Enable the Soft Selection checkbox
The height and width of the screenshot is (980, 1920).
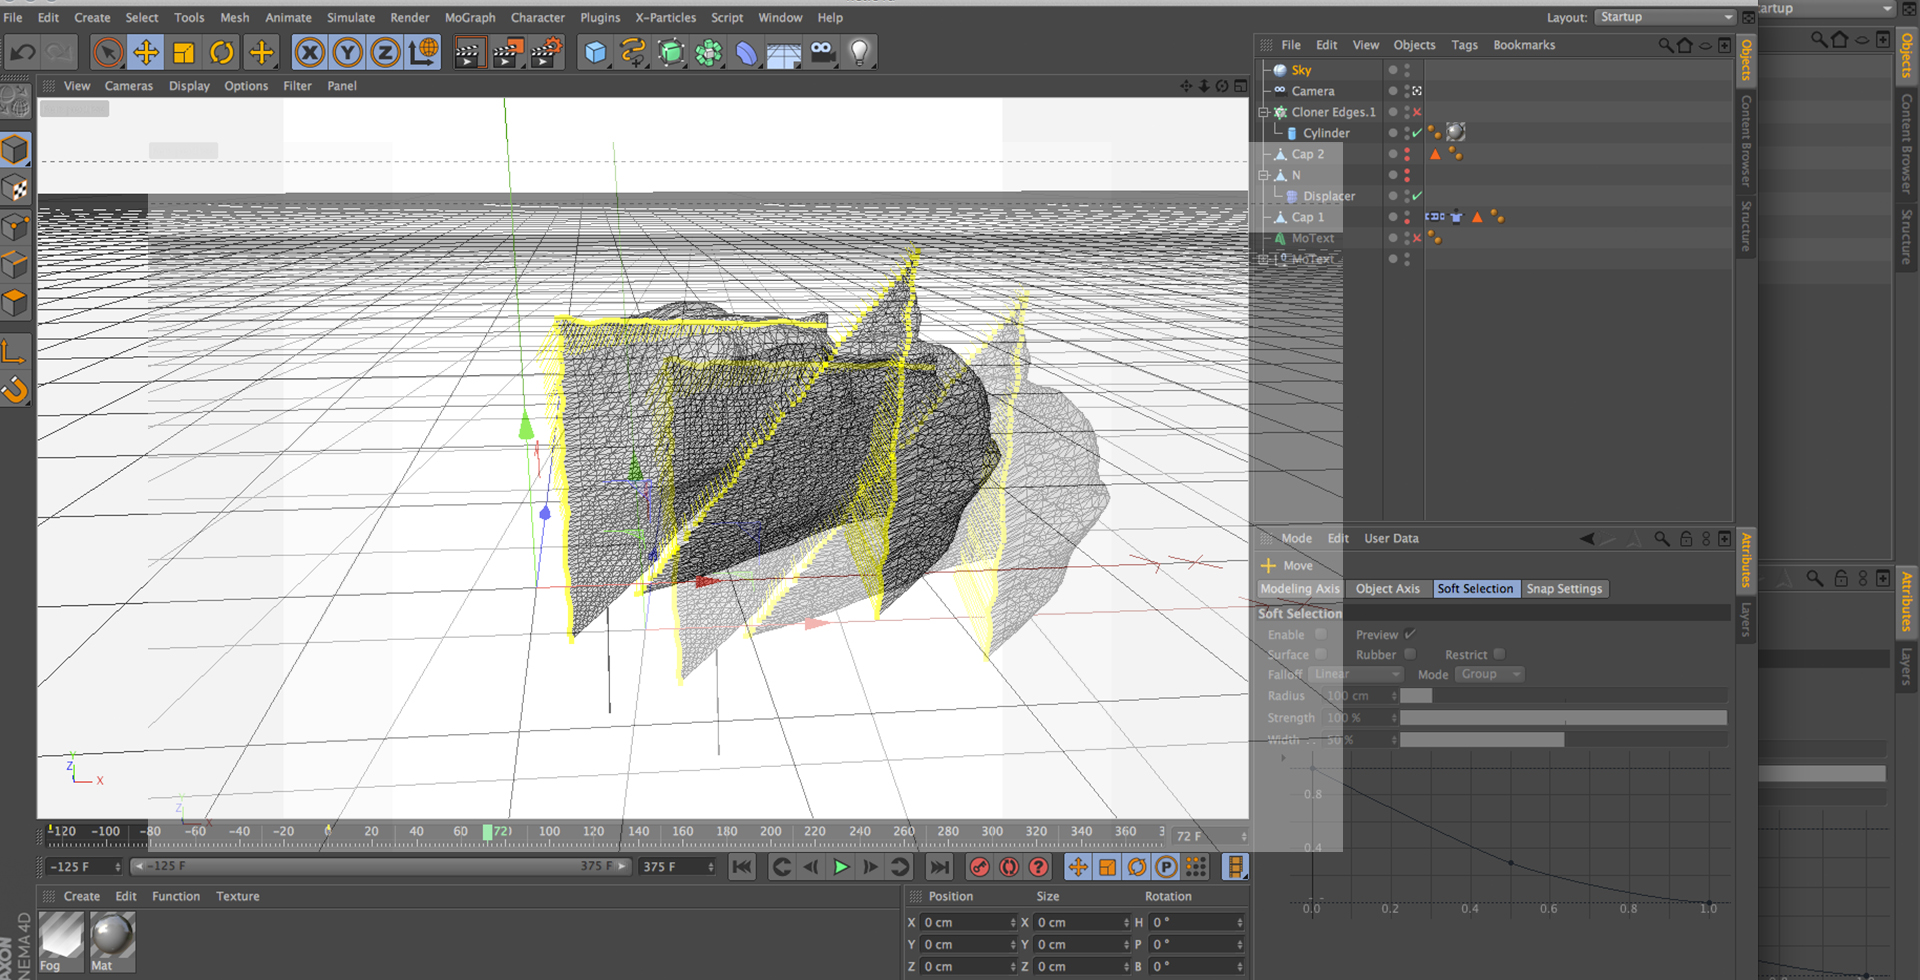coord(1320,635)
